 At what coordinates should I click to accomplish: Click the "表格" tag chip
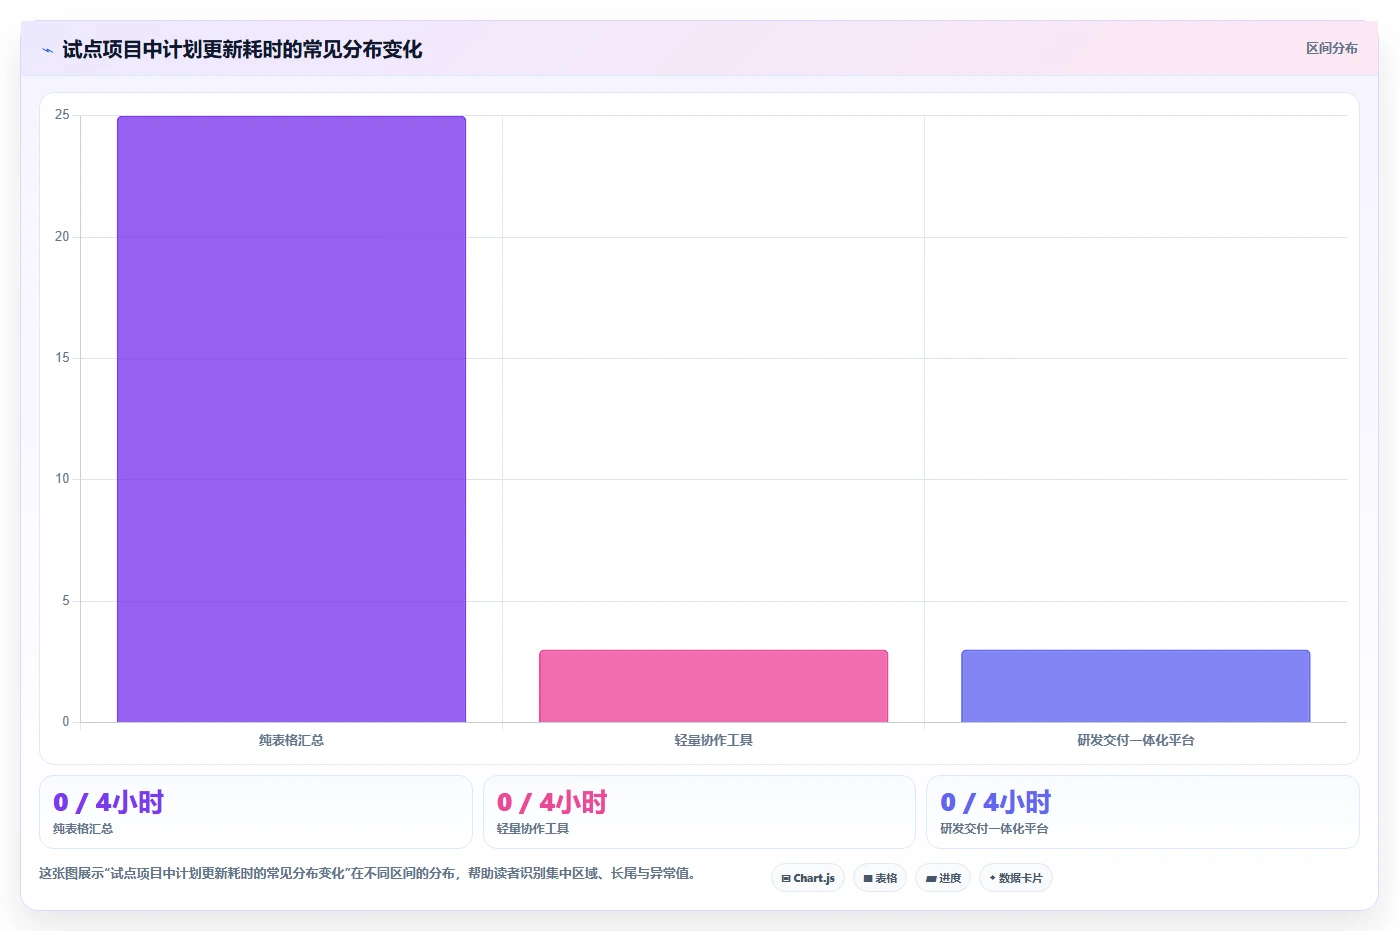click(880, 878)
